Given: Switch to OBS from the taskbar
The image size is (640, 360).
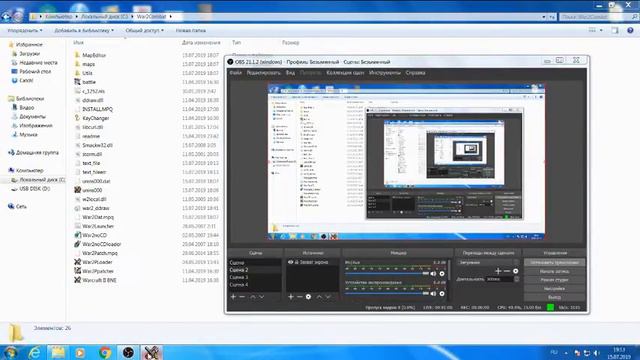Looking at the screenshot, I should pos(128,353).
